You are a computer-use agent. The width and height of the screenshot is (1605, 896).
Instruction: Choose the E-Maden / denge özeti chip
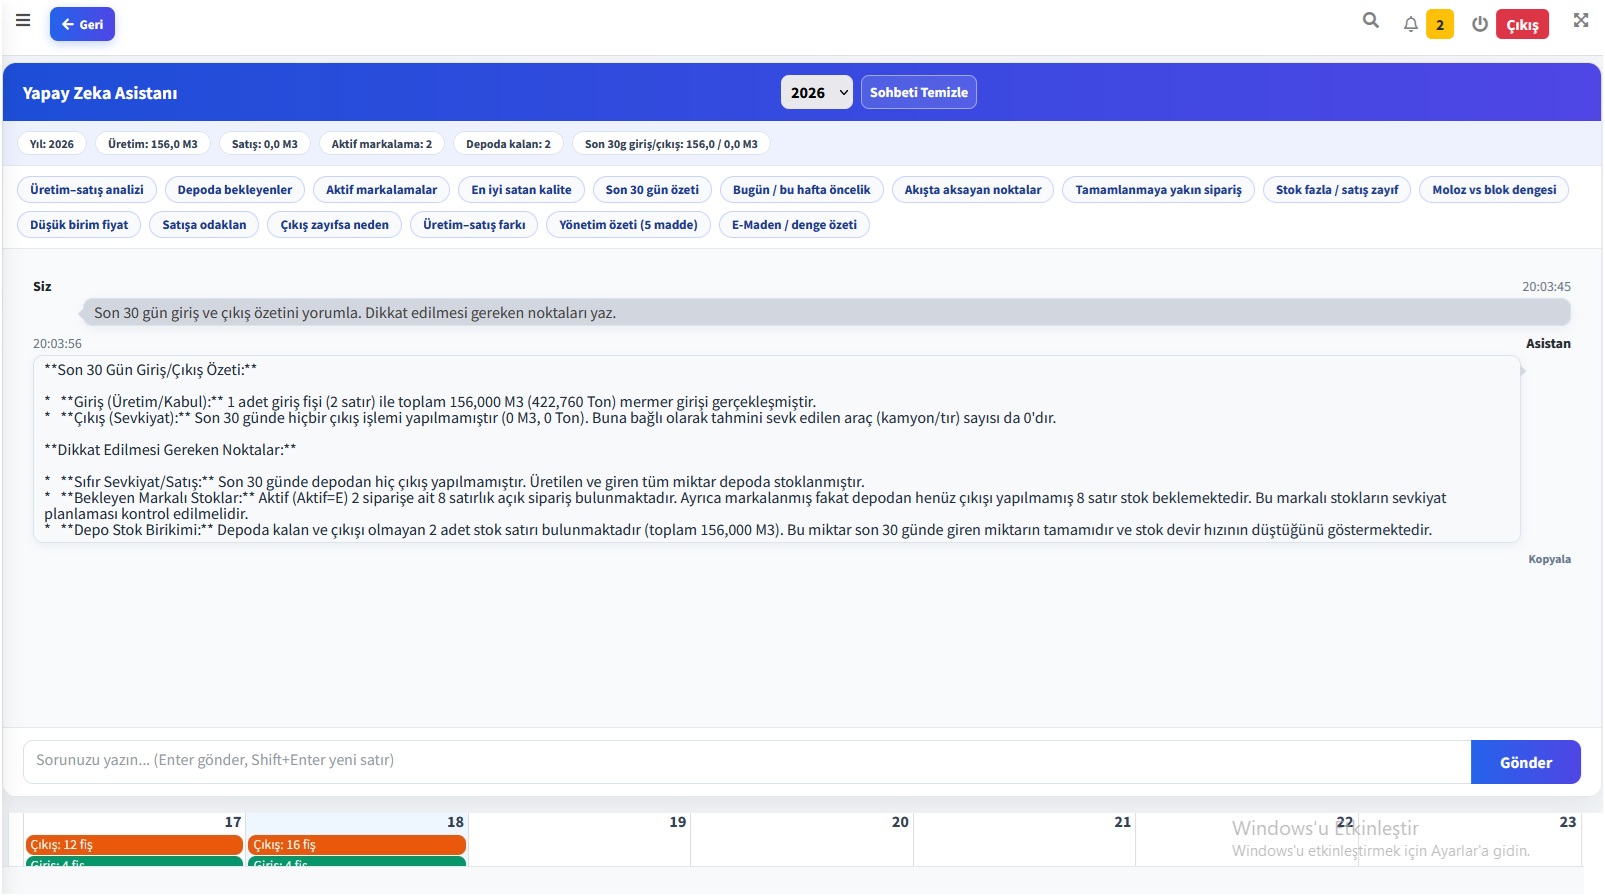point(794,225)
